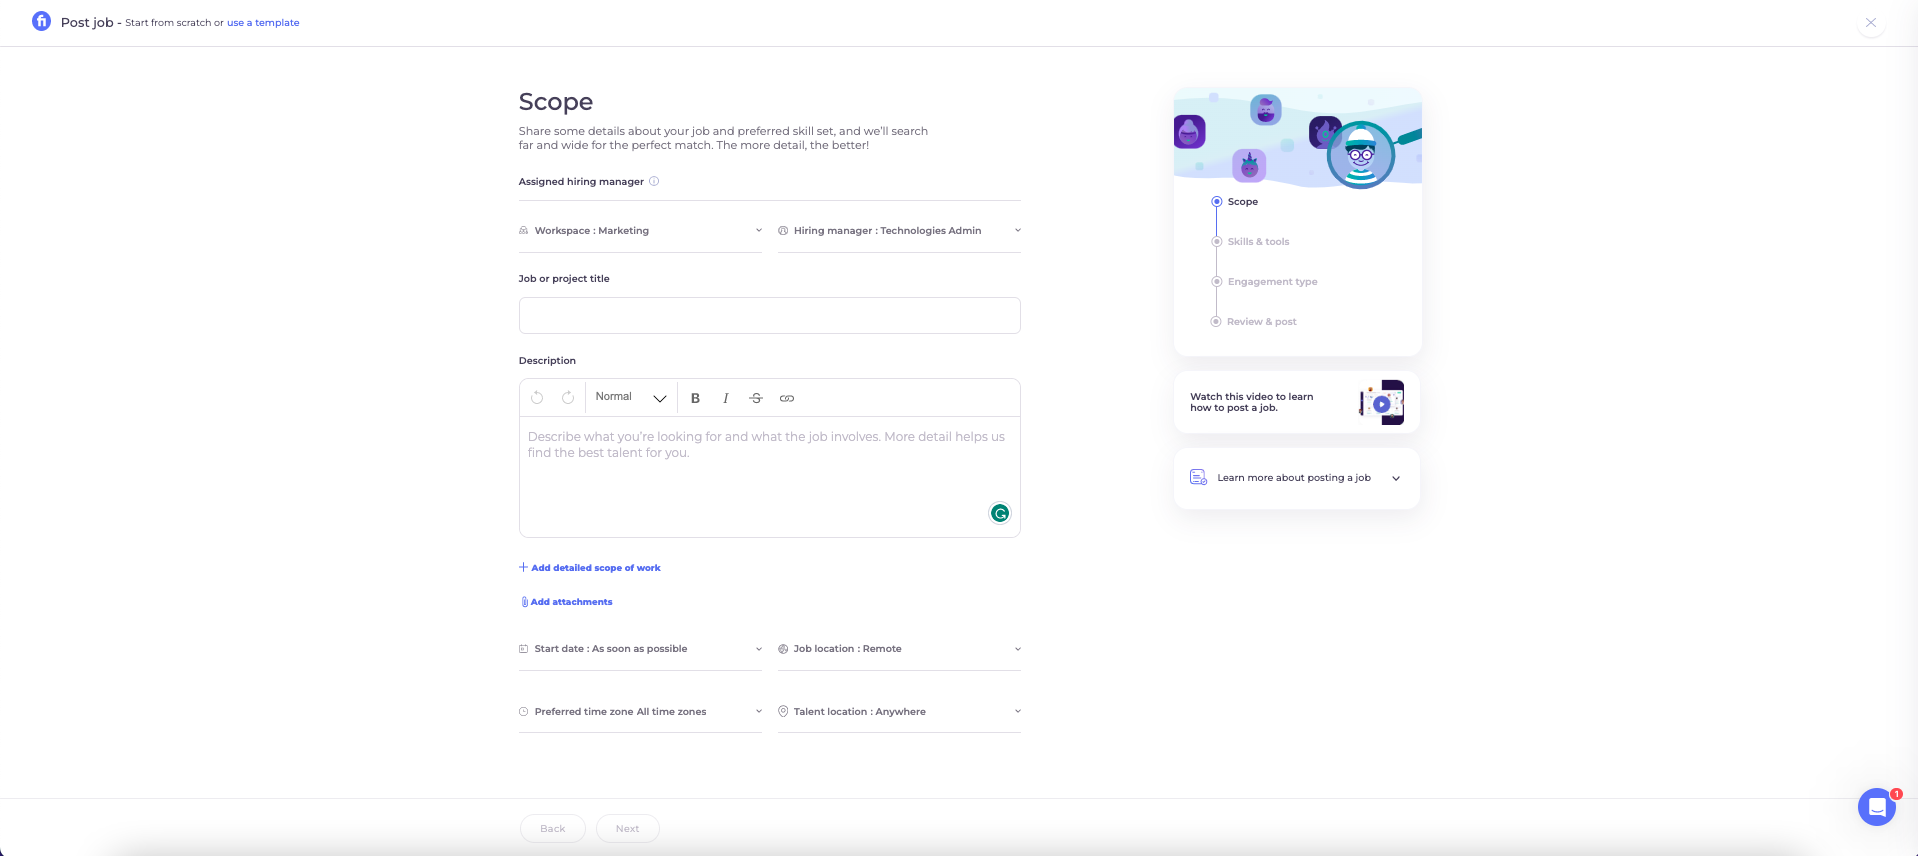Play the how to post a job video
Screen dimensions: 1918x856
click(x=1381, y=403)
